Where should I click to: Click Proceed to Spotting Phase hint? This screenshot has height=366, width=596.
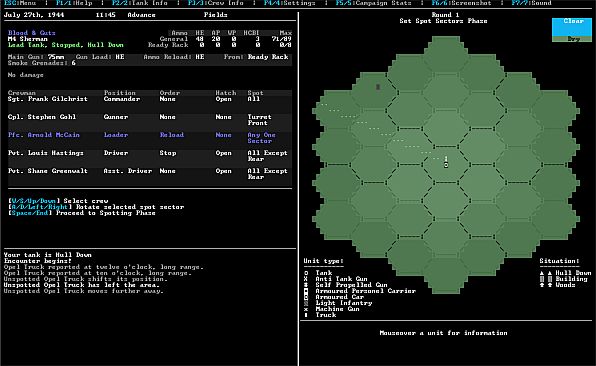click(82, 213)
